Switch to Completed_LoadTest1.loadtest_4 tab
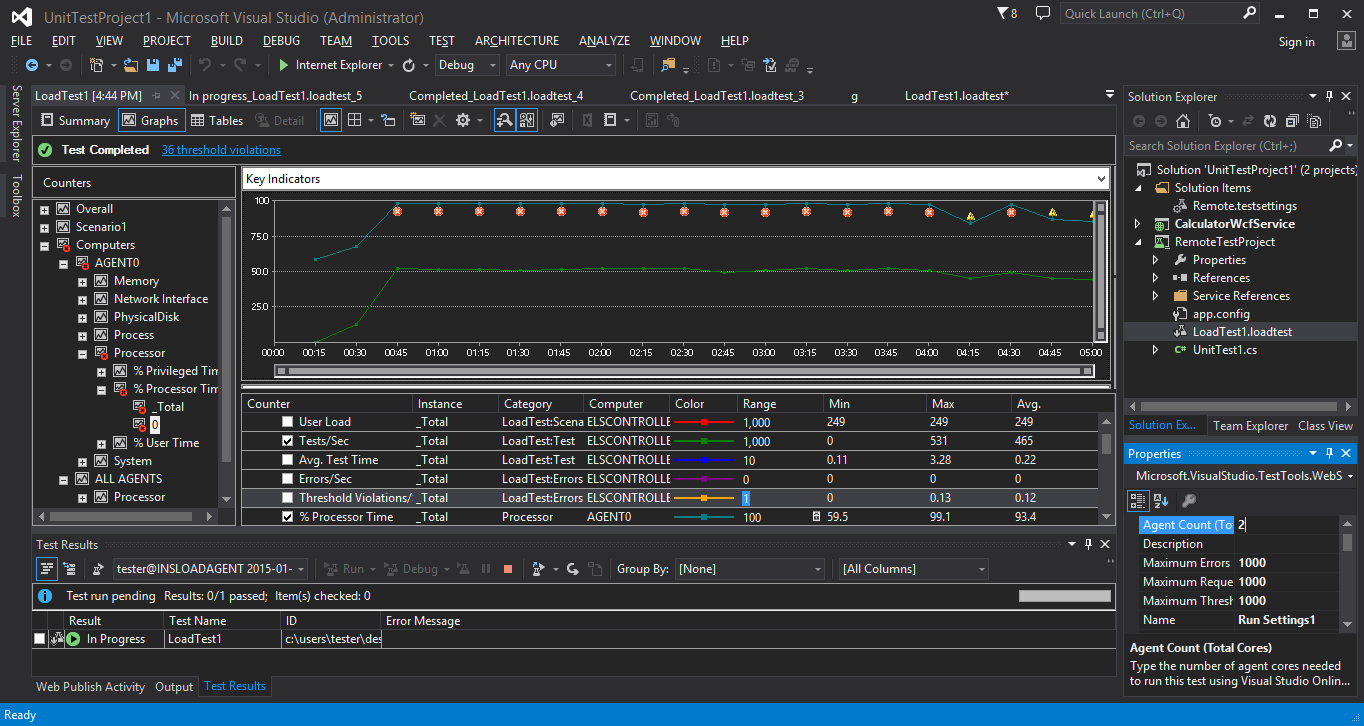 pos(496,96)
